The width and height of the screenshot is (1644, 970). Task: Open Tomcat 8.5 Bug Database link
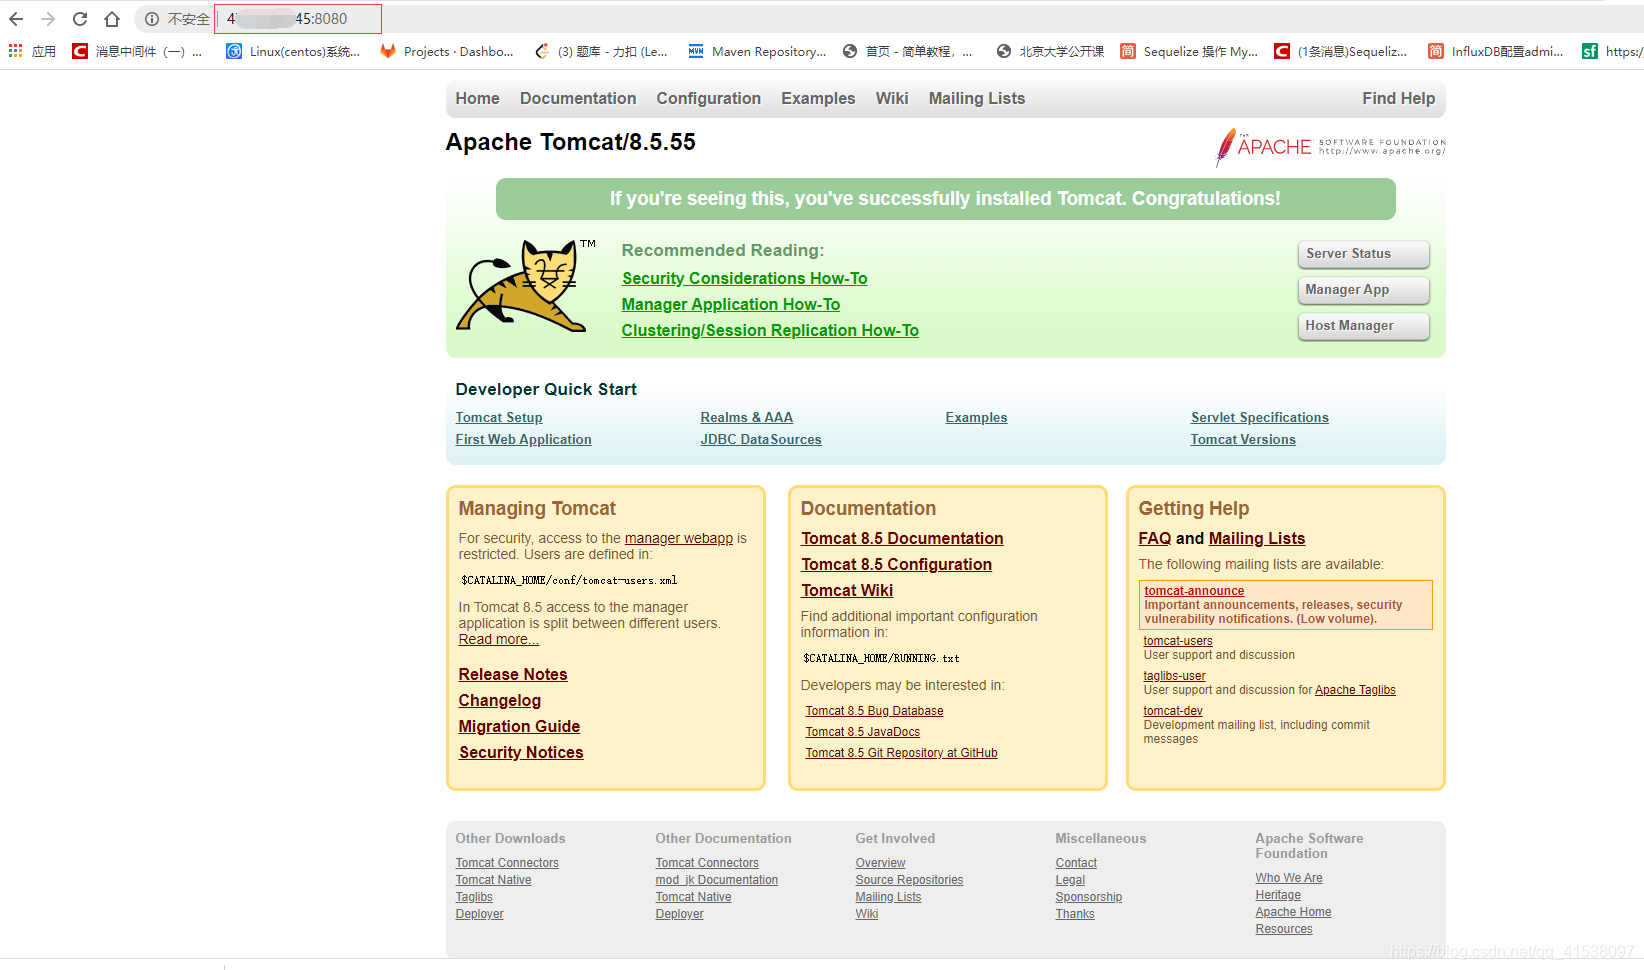[x=874, y=711]
